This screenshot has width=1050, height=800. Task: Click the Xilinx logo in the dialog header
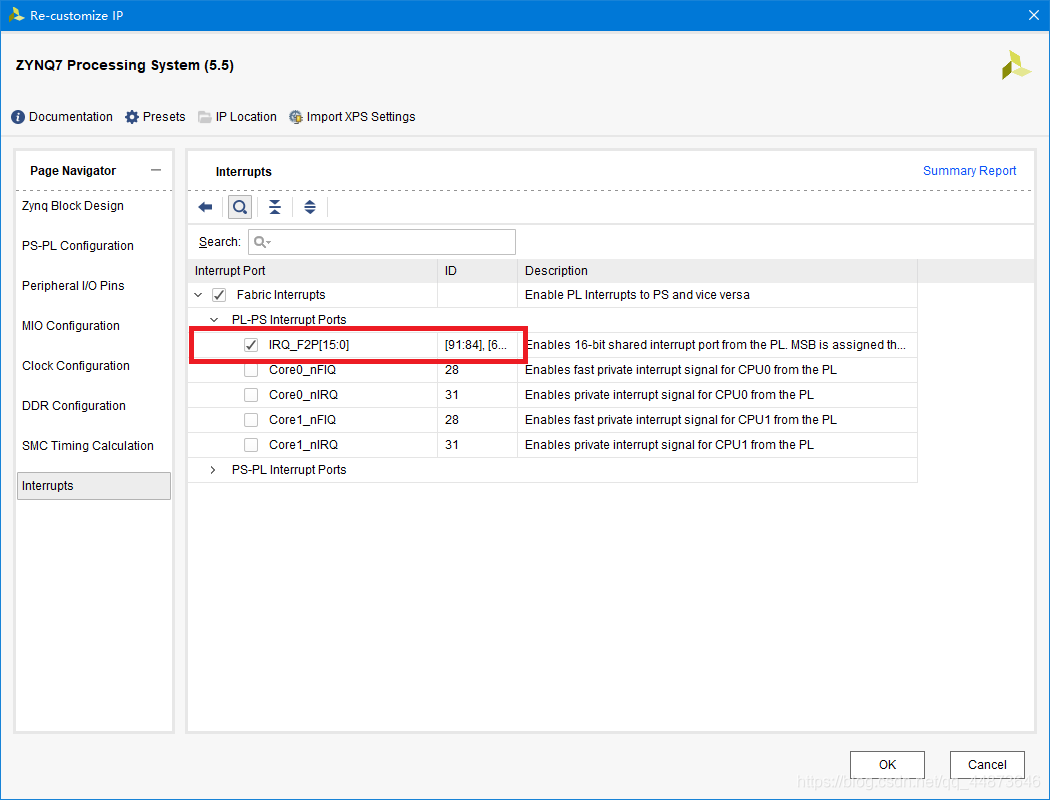pyautogui.click(x=1015, y=65)
